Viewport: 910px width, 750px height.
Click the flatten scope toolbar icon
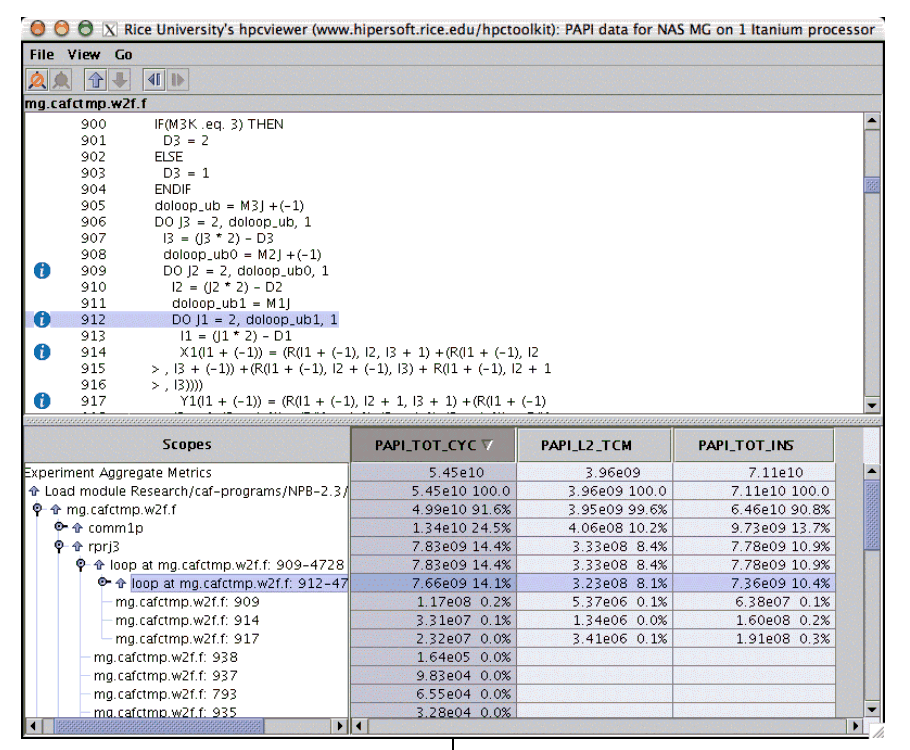(x=37, y=78)
